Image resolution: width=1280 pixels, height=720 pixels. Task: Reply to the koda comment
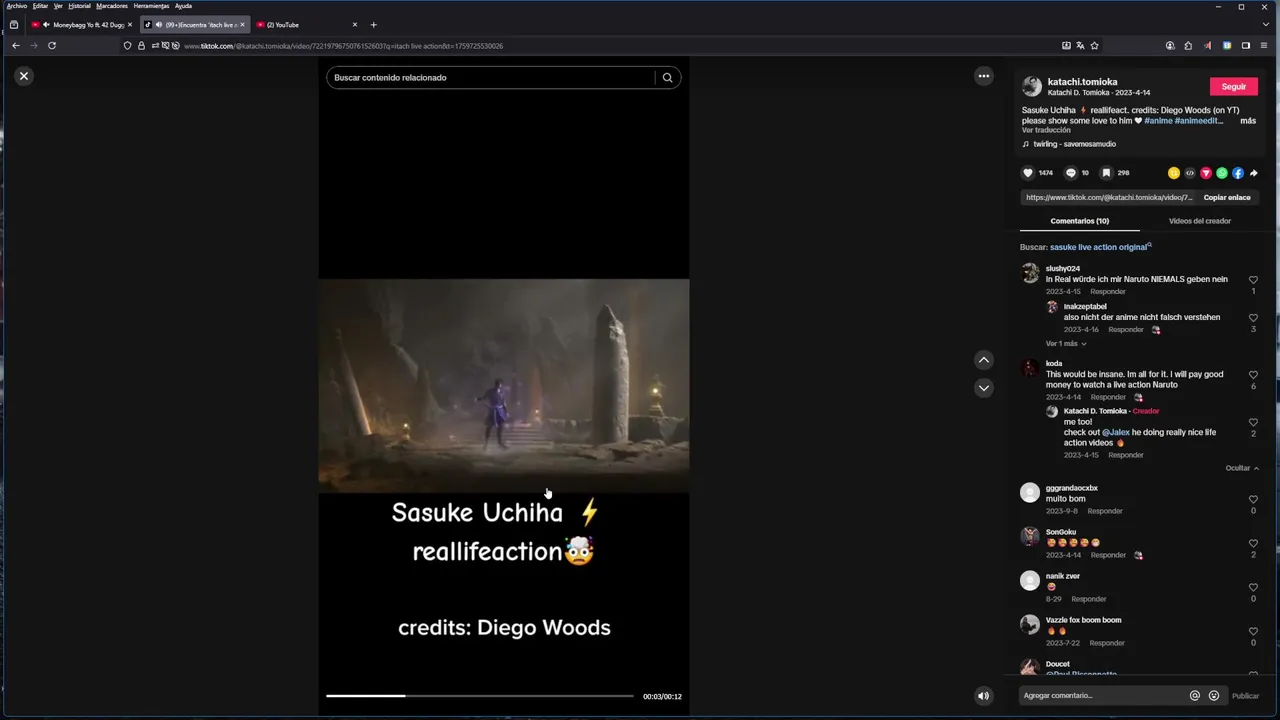[x=1108, y=397]
